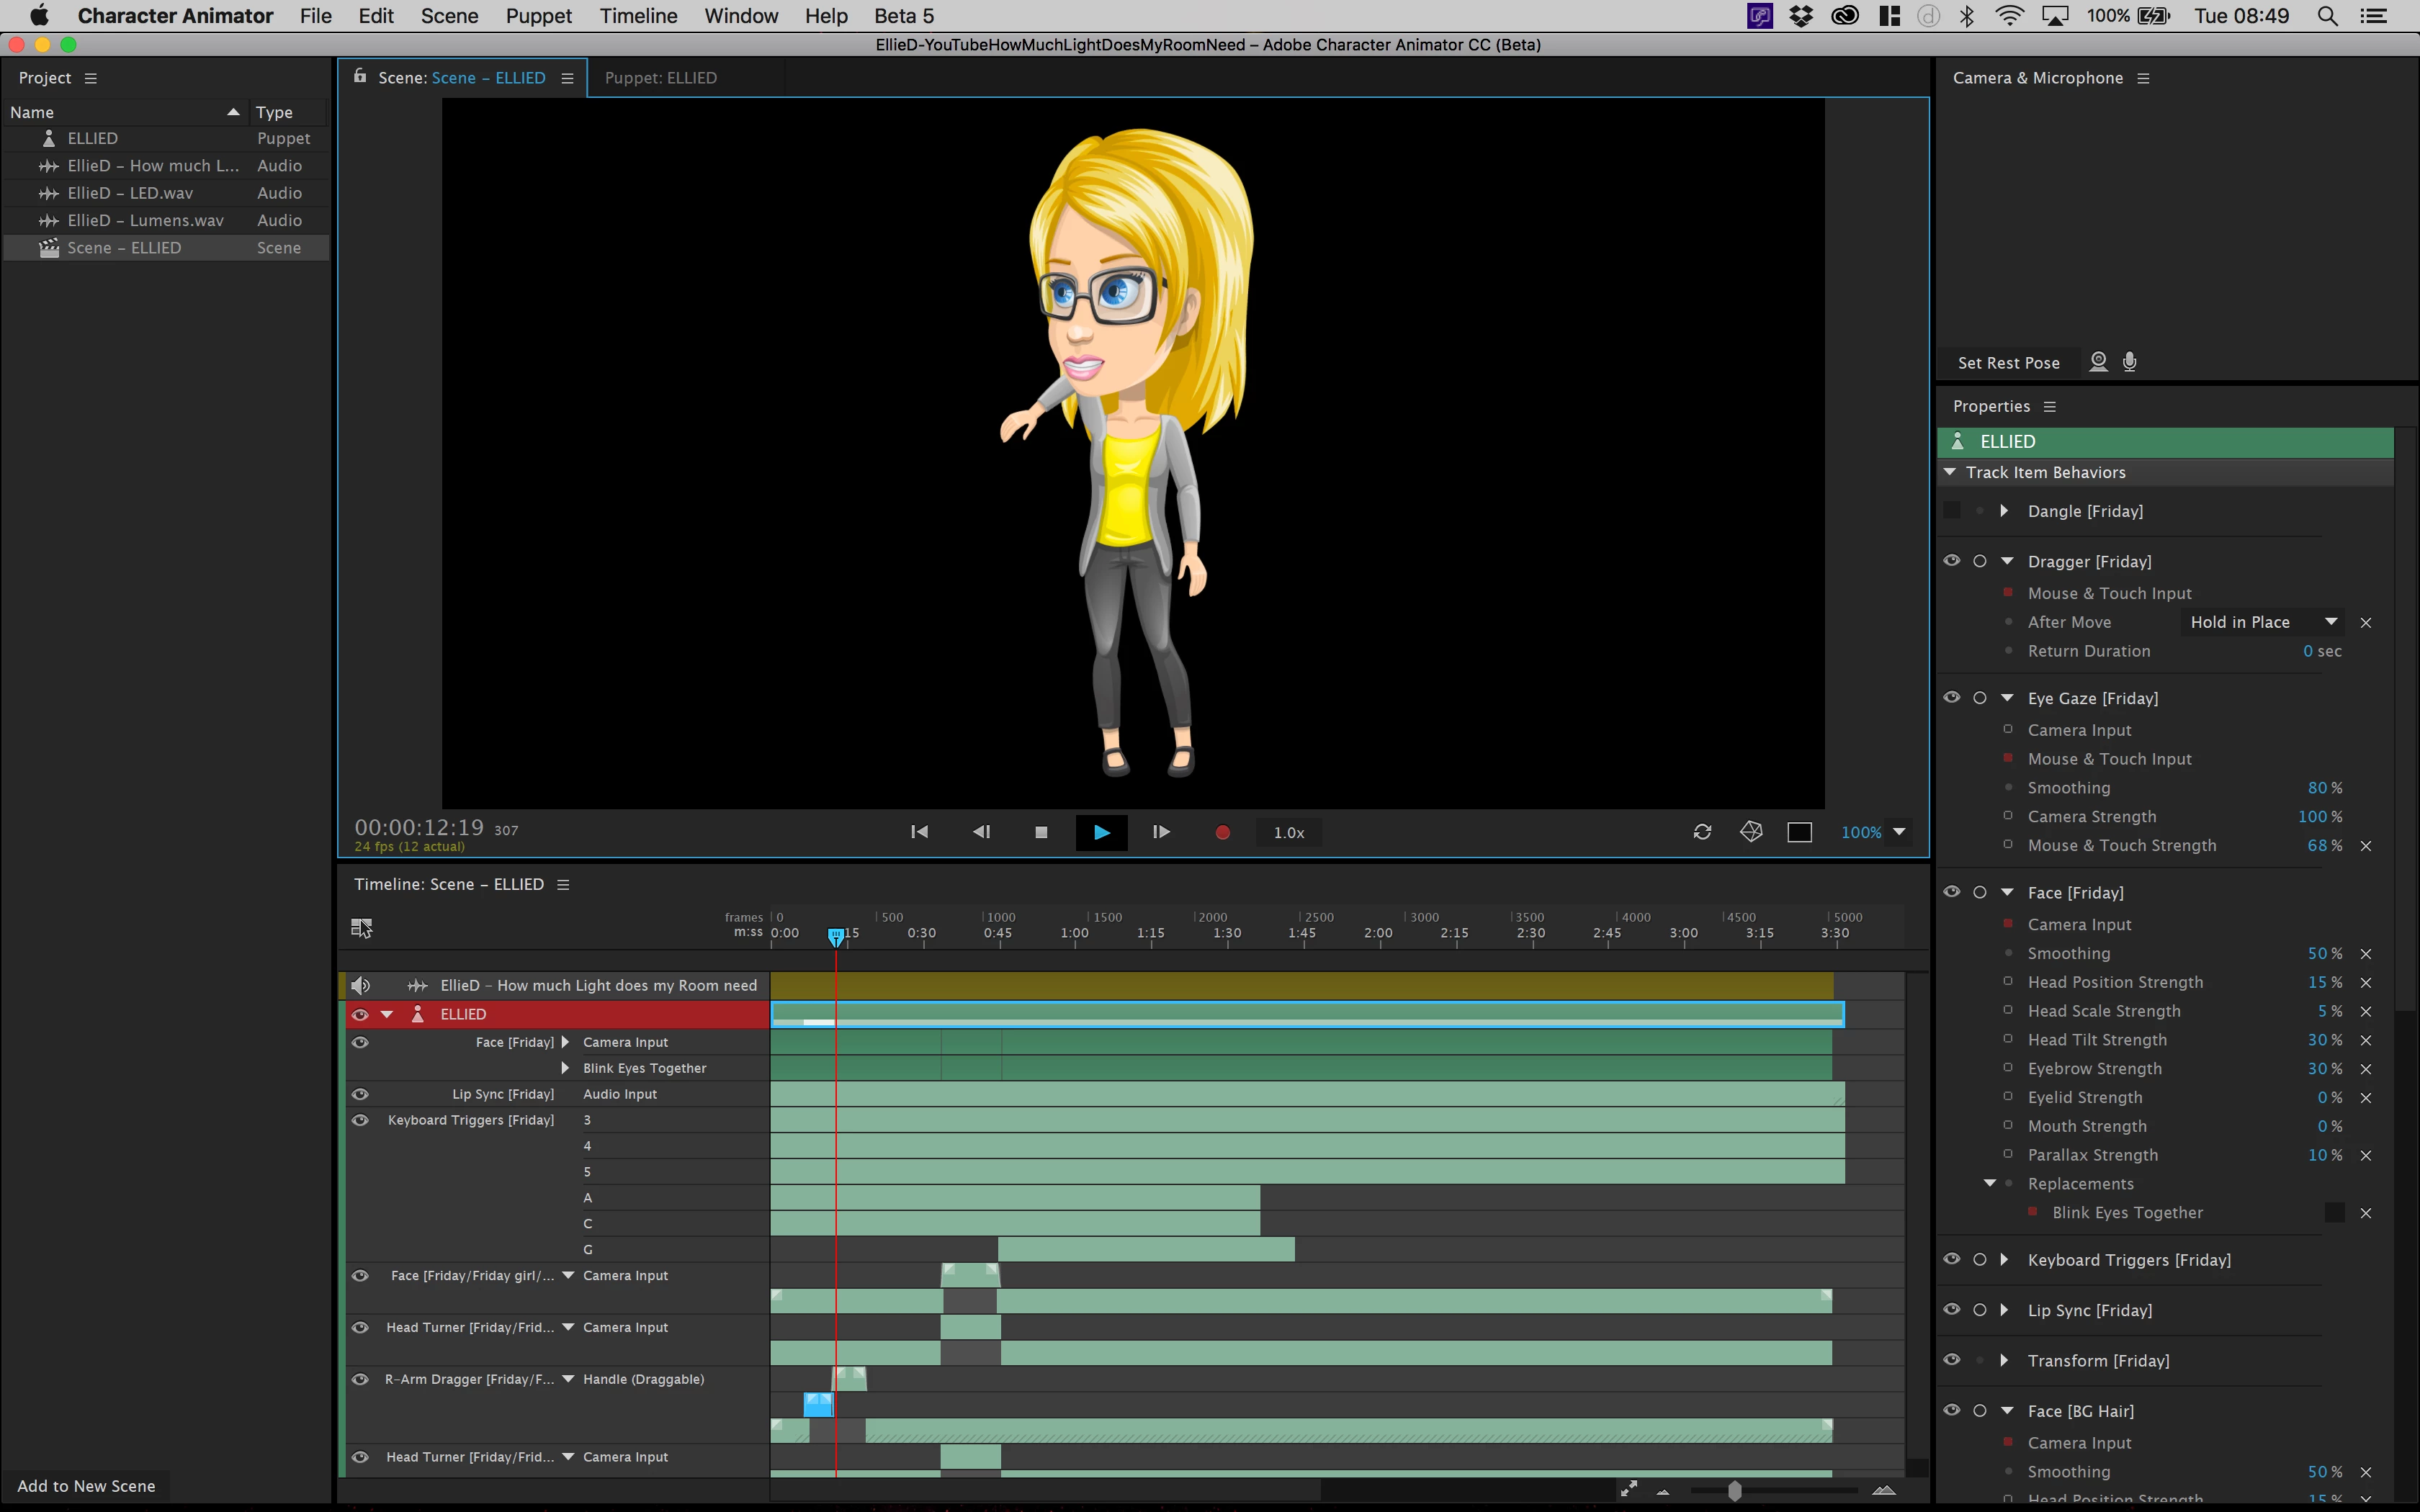Viewport: 2420px width, 1512px height.
Task: Stop playback in scene panel
Action: [x=1041, y=832]
